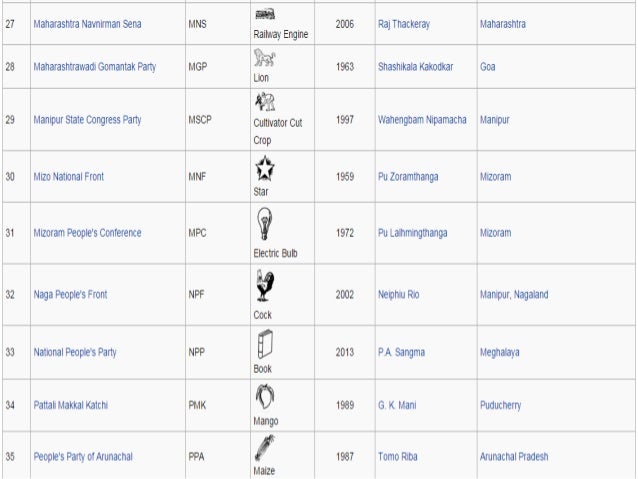Click the Electric Bulb symbol icon

click(x=264, y=223)
